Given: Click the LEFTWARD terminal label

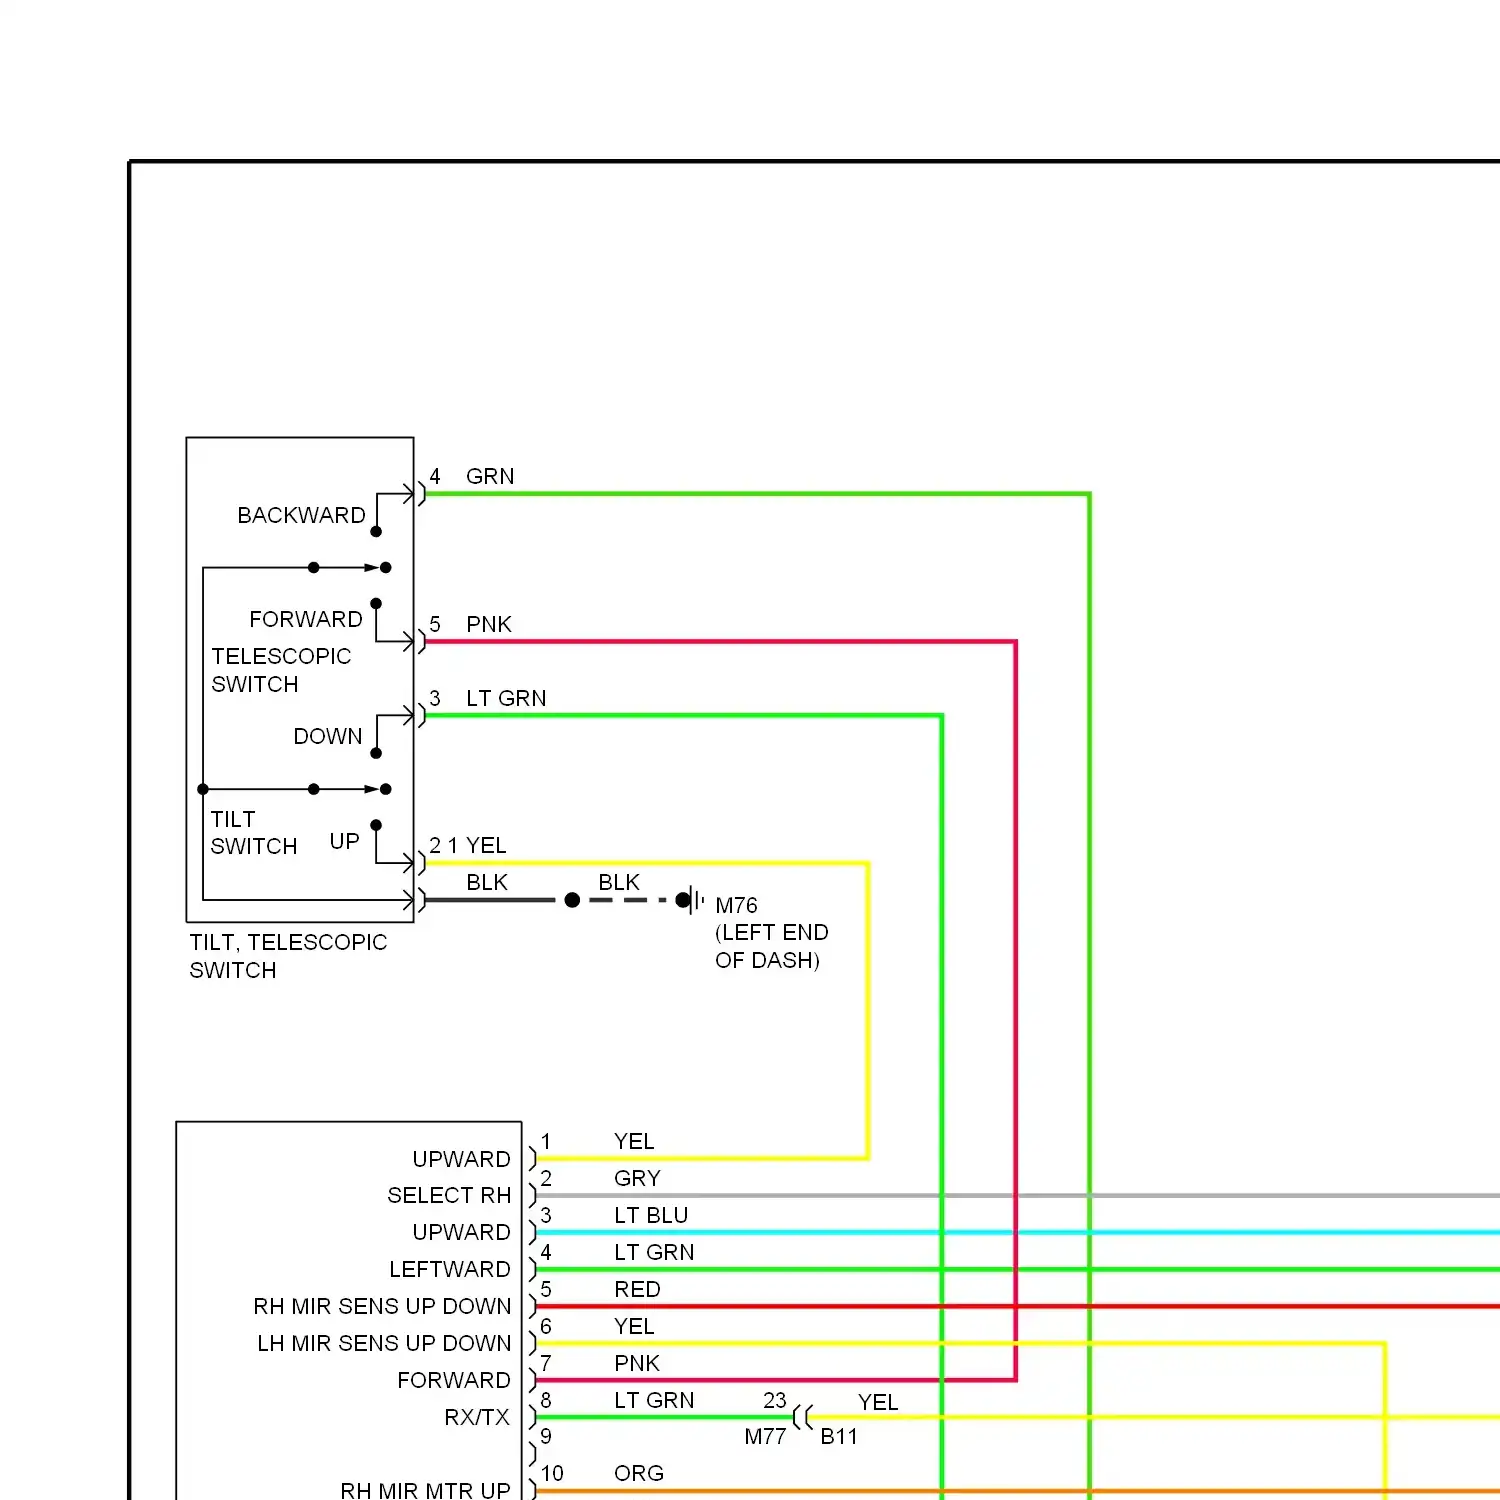Looking at the screenshot, I should tap(450, 1269).
